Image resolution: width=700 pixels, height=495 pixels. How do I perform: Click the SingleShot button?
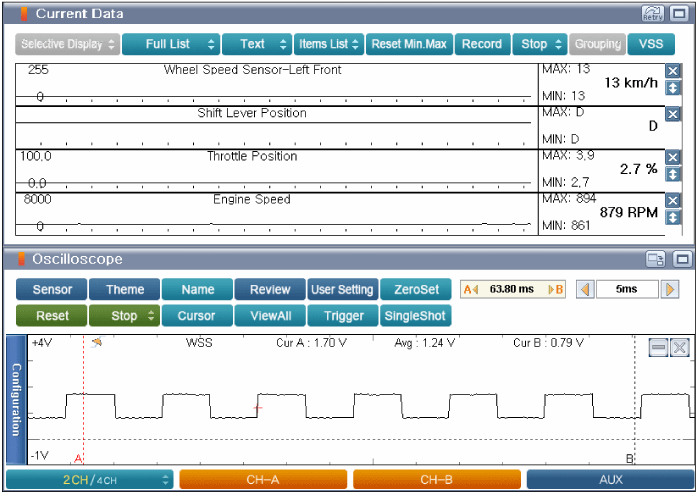coord(416,316)
